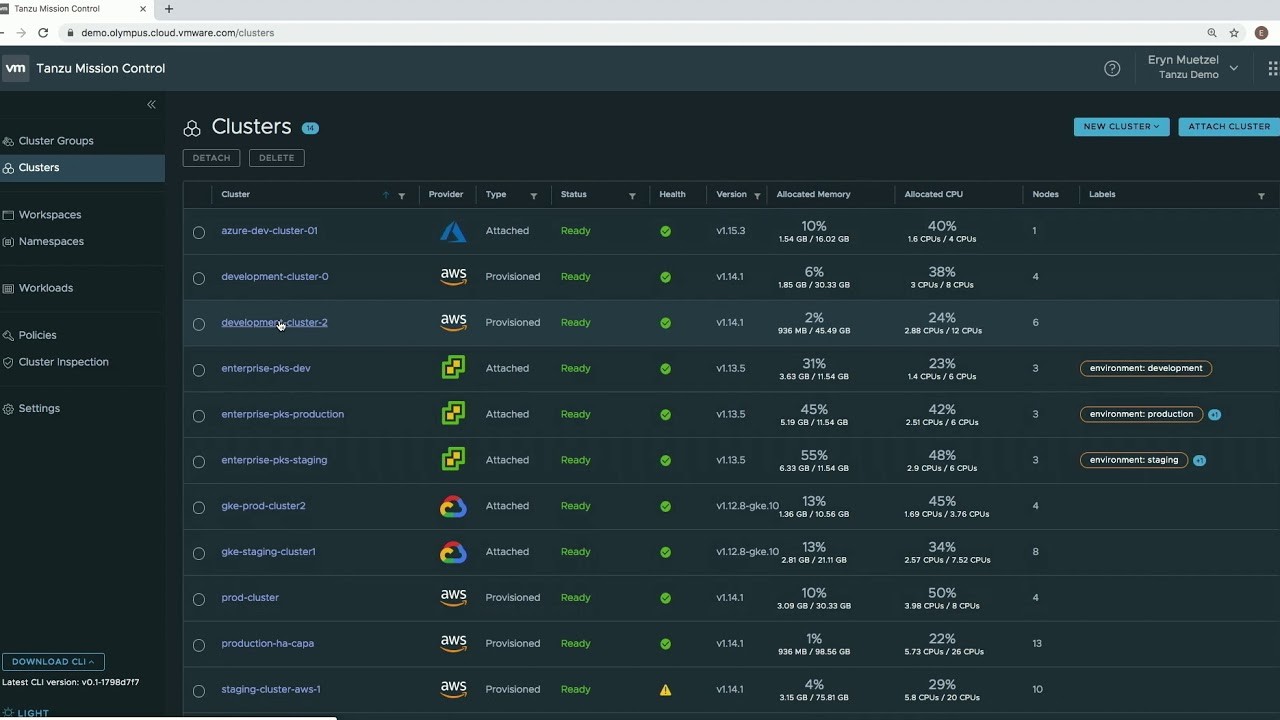The width and height of the screenshot is (1280, 720).
Task: Click the environment: development label tag
Action: 1146,368
